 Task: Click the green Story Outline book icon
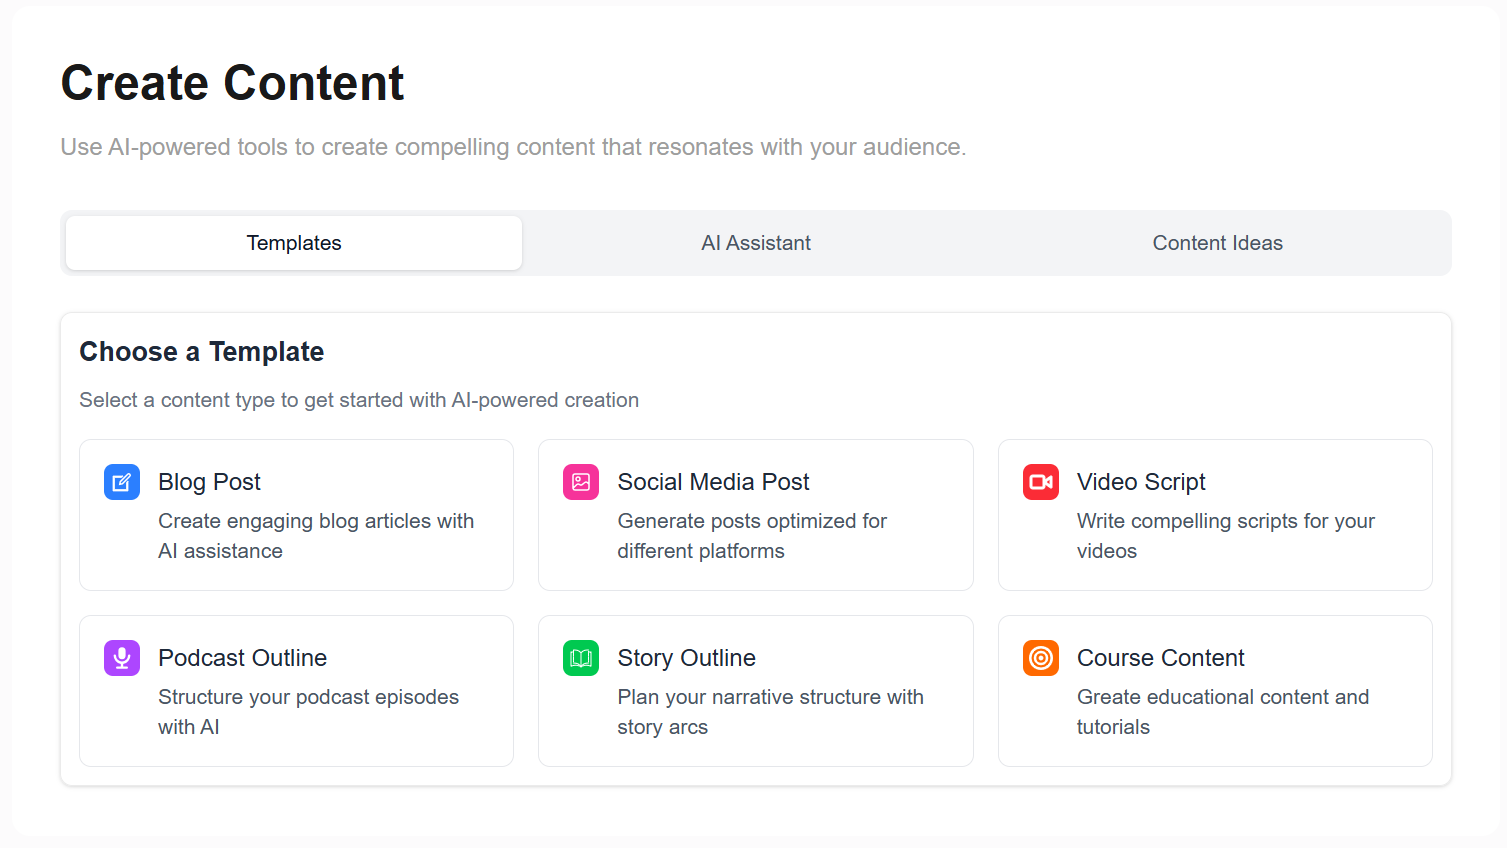581,658
